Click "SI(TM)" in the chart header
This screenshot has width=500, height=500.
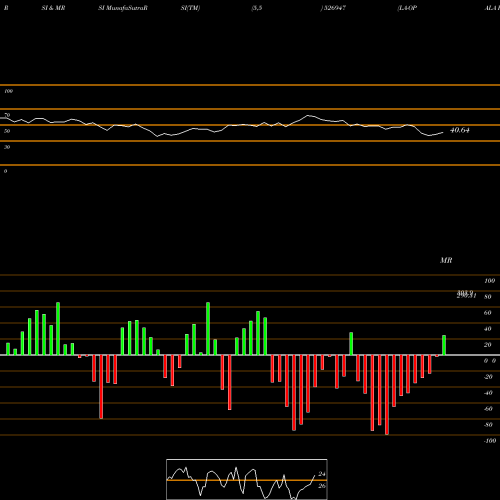point(190,8)
